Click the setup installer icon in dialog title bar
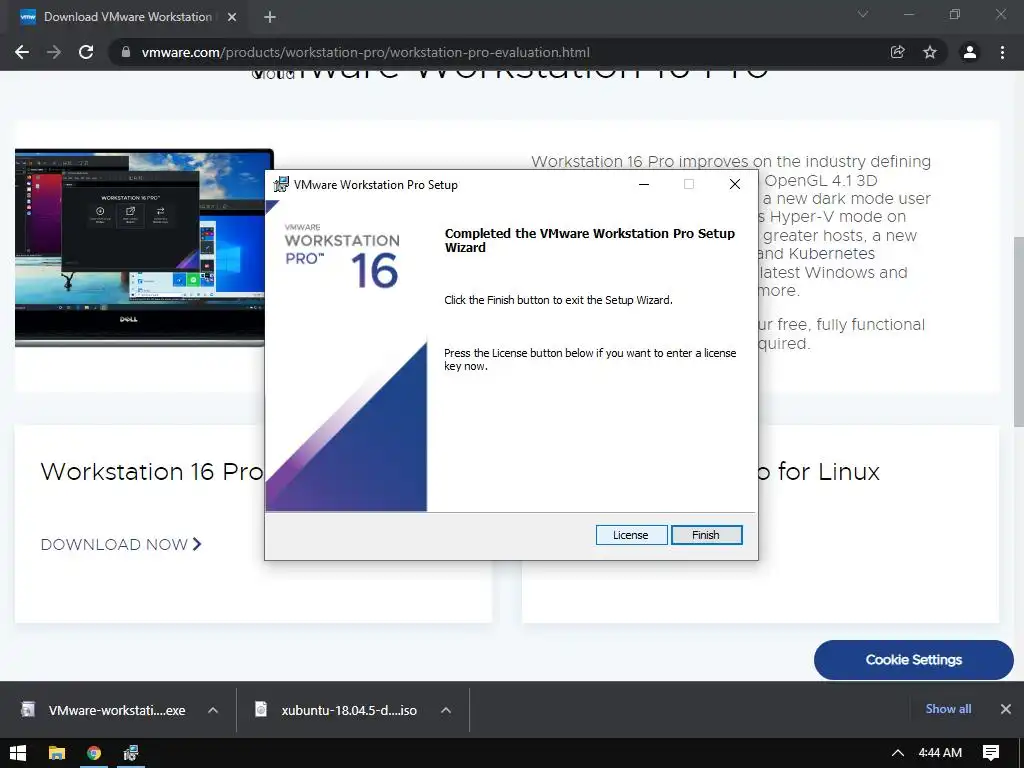The width and height of the screenshot is (1024, 768). [281, 184]
